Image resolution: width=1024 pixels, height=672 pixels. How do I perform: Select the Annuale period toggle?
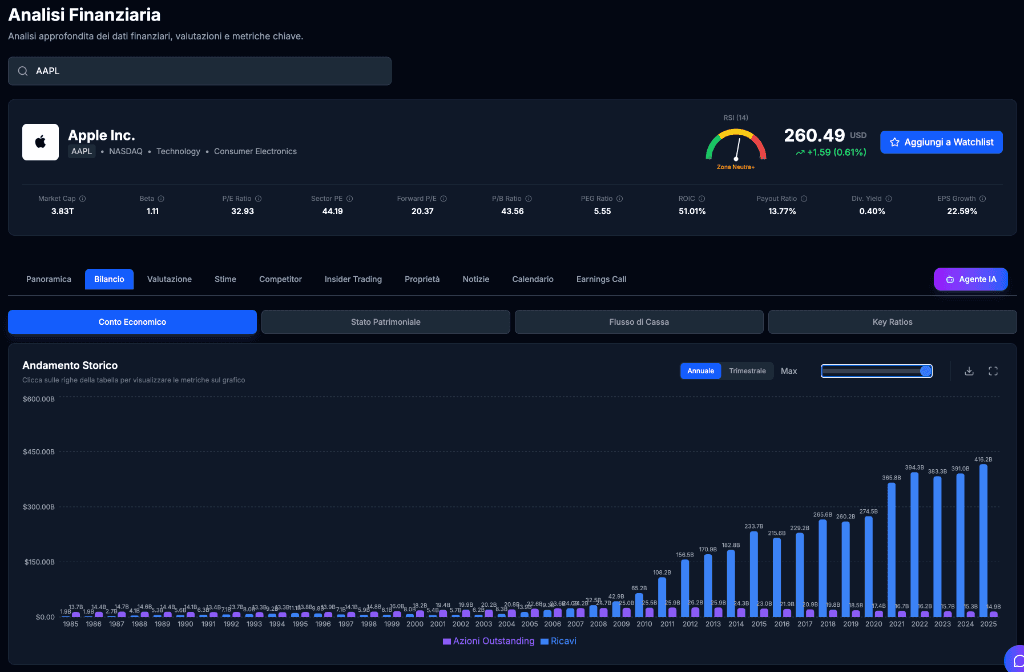[701, 371]
